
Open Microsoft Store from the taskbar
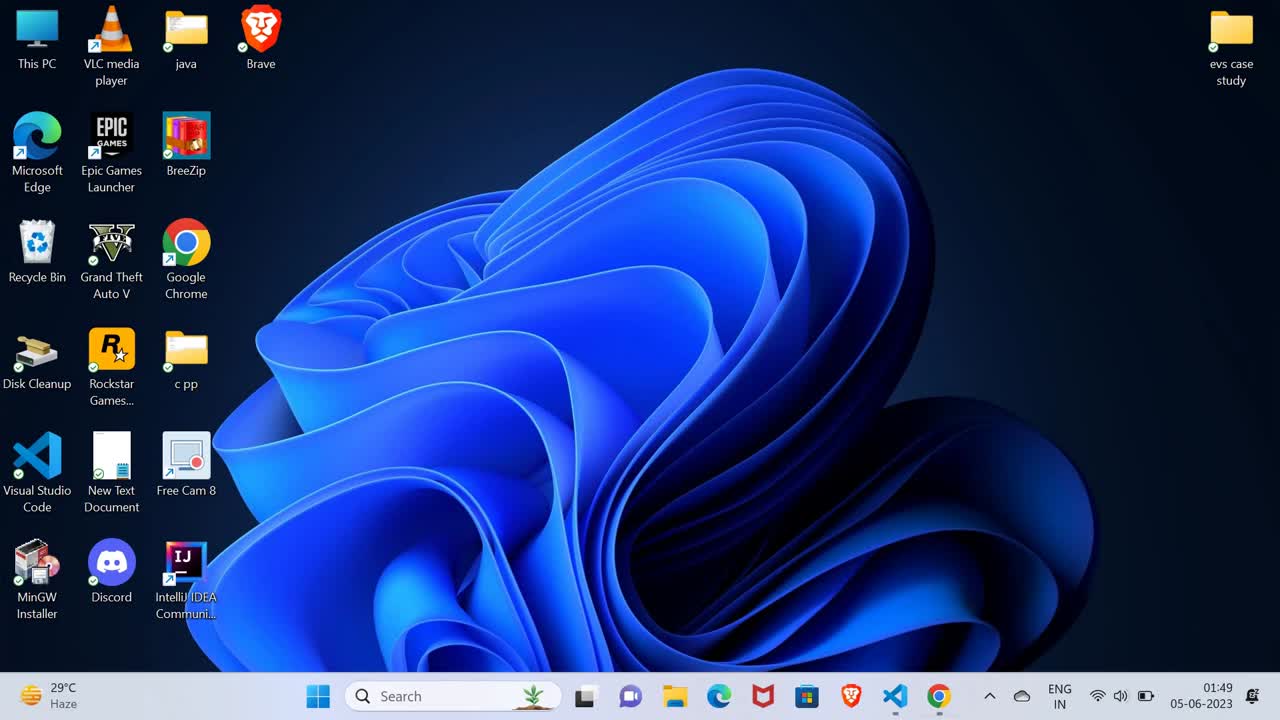[x=807, y=696]
